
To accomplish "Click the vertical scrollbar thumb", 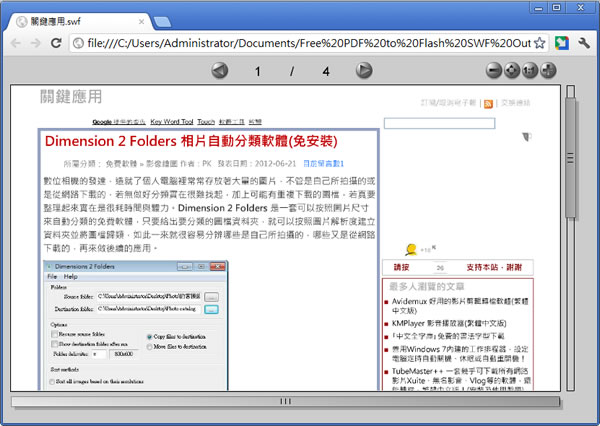I will click(571, 158).
